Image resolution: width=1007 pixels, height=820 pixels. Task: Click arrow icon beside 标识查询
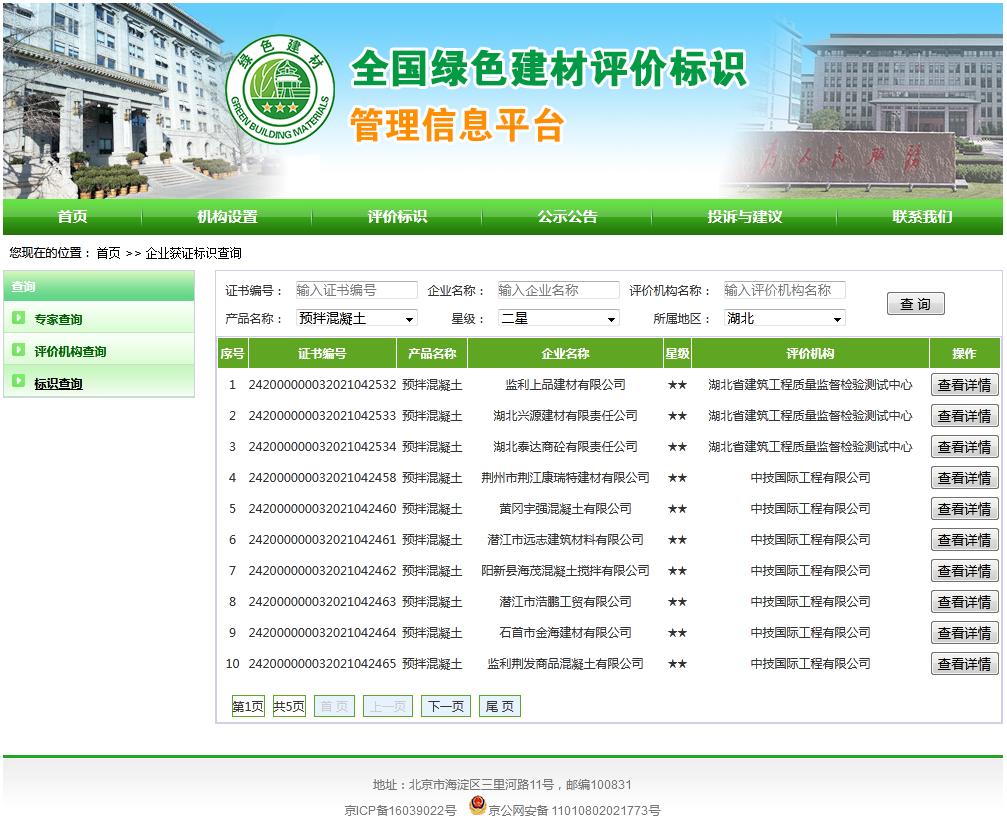[18, 381]
